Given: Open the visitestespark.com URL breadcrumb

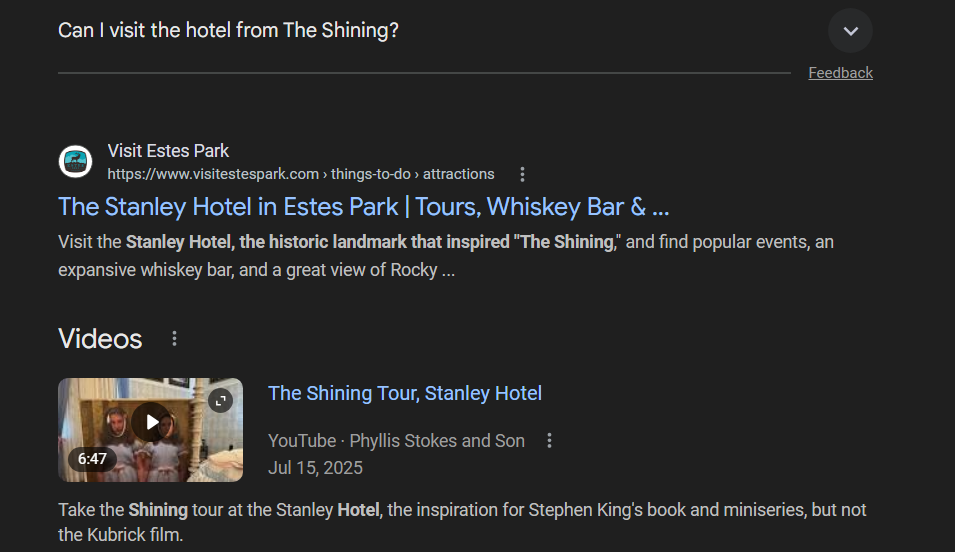Looking at the screenshot, I should (x=300, y=174).
